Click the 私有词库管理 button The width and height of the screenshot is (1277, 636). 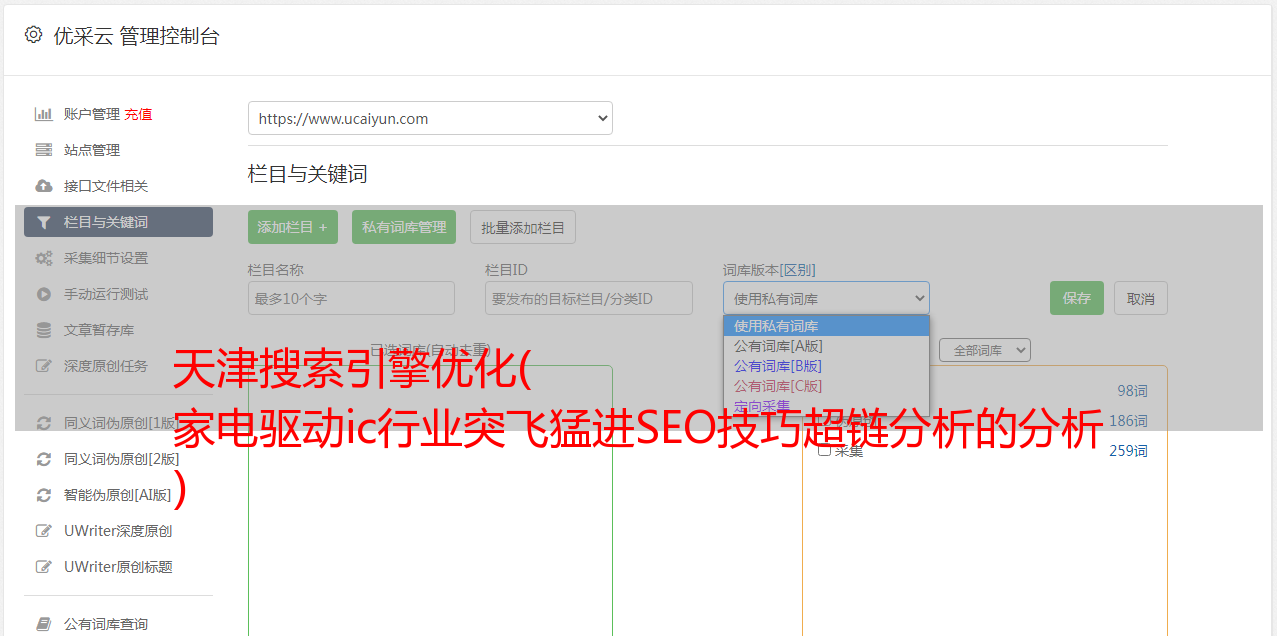404,227
